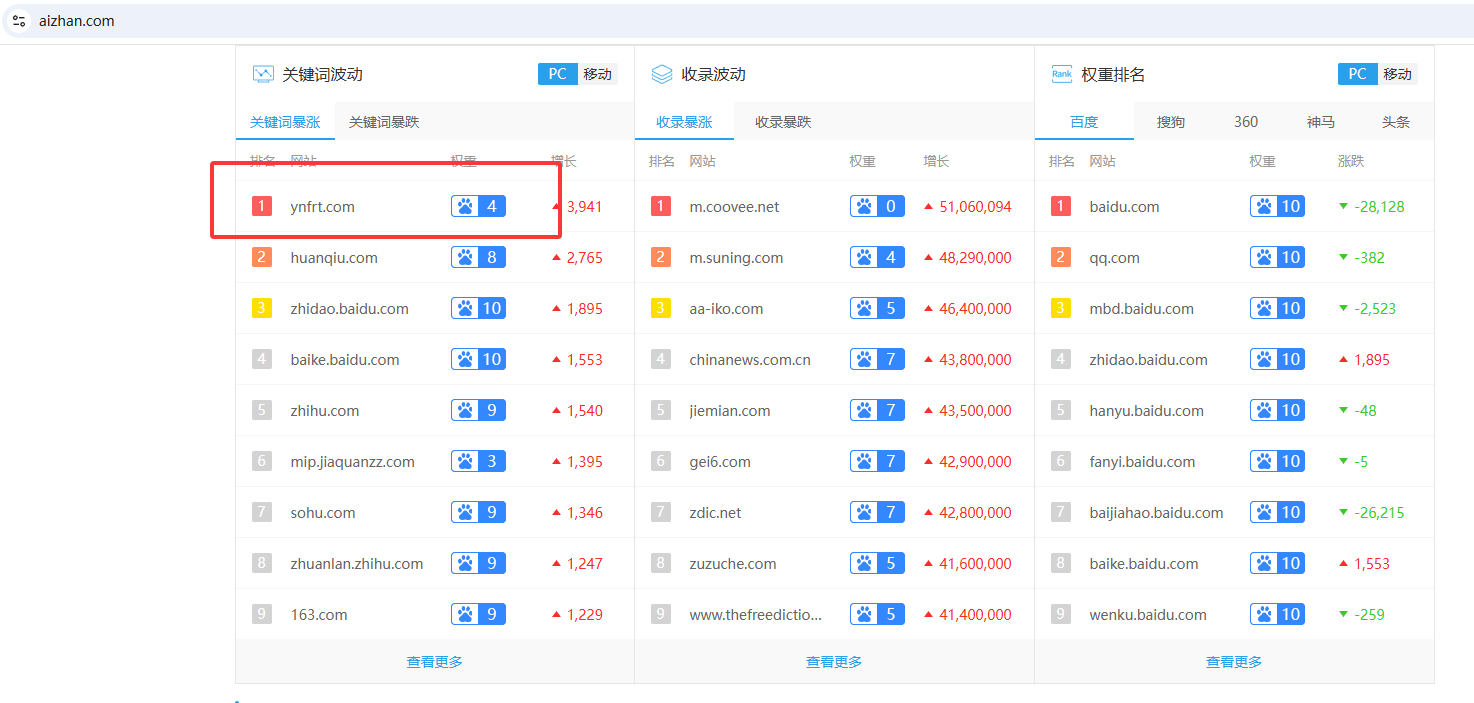Click the weight 3 badge for mip.jiaquanzz.com
1474x703 pixels.
(x=478, y=461)
